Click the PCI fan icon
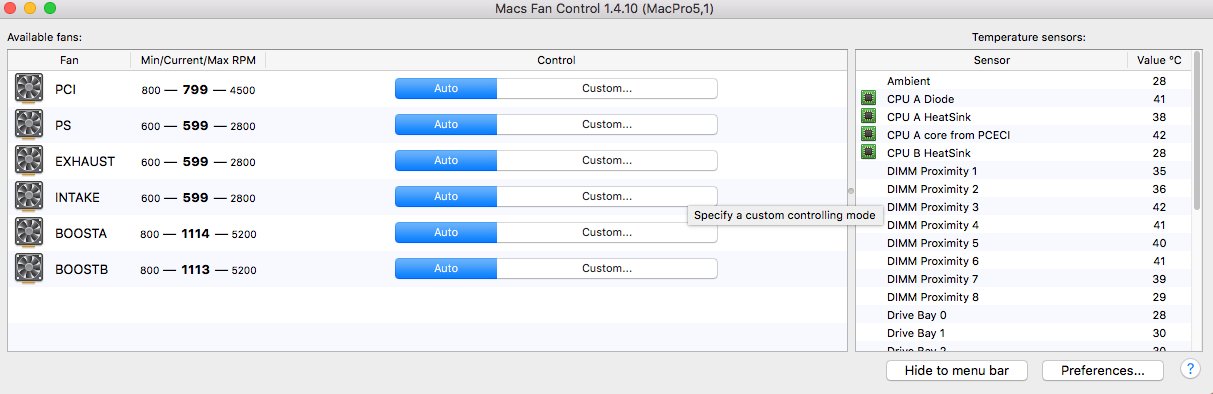1213x394 pixels. coord(29,89)
